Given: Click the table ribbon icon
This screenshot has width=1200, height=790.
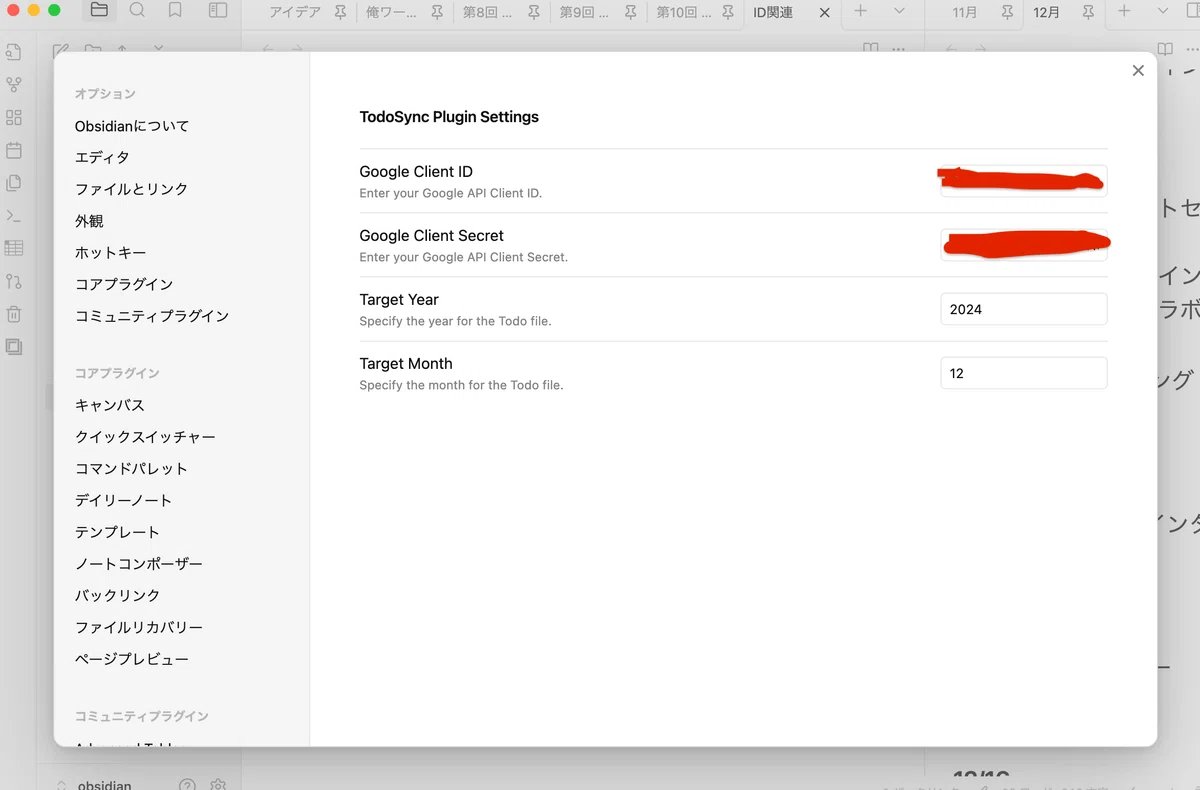Looking at the screenshot, I should (14, 248).
